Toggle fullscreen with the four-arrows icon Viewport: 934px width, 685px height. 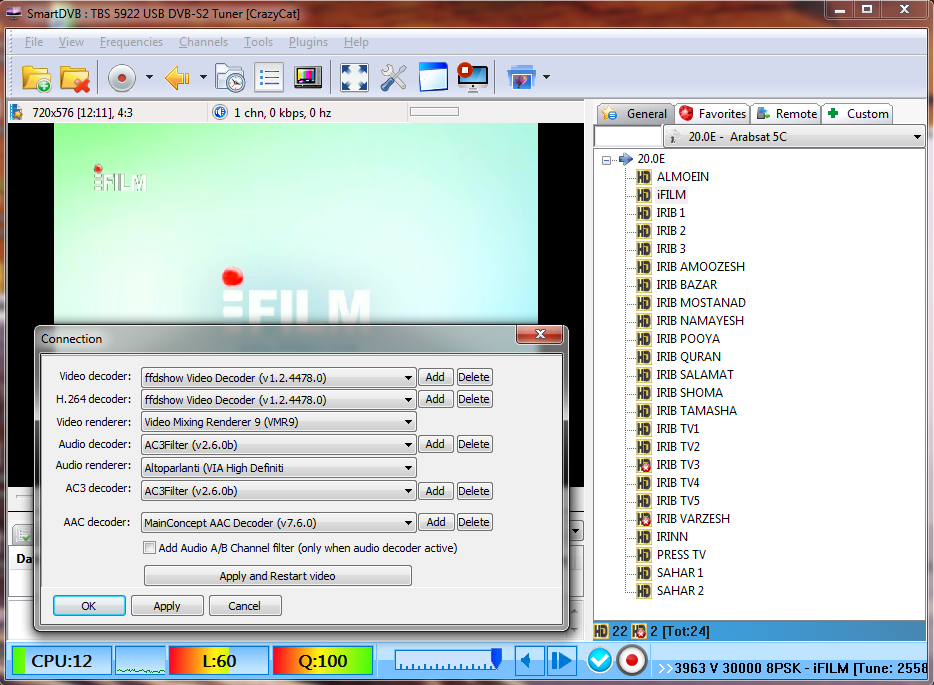pos(354,78)
